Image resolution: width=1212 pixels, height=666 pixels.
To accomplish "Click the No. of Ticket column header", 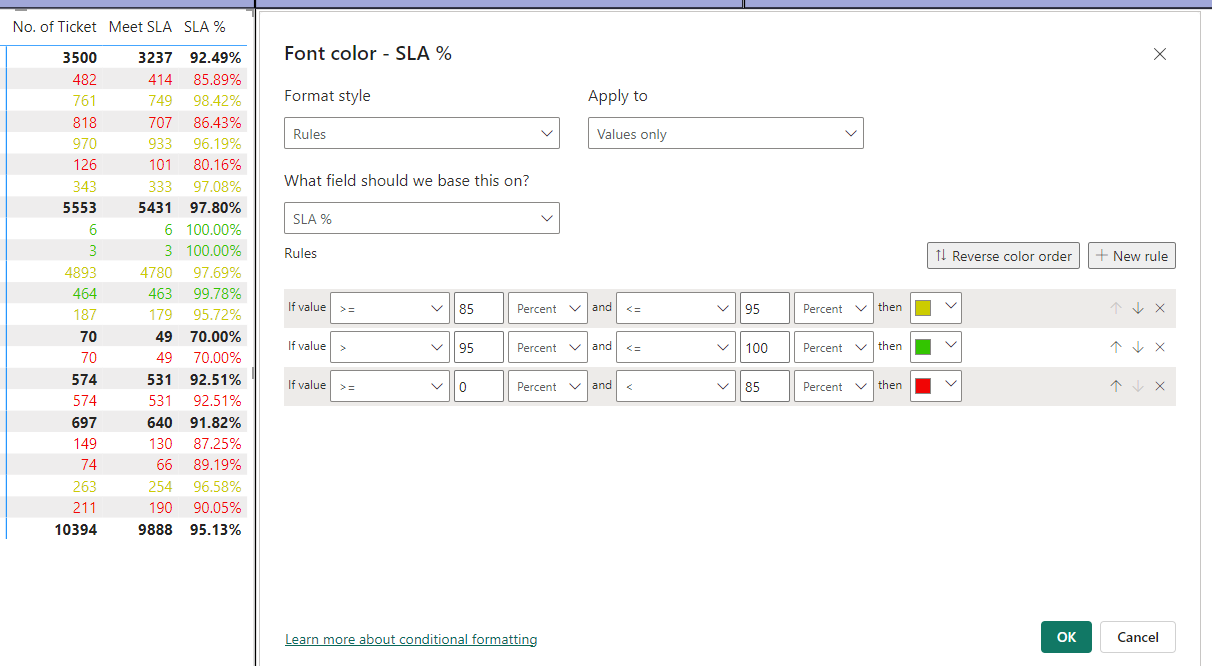I will tap(55, 27).
